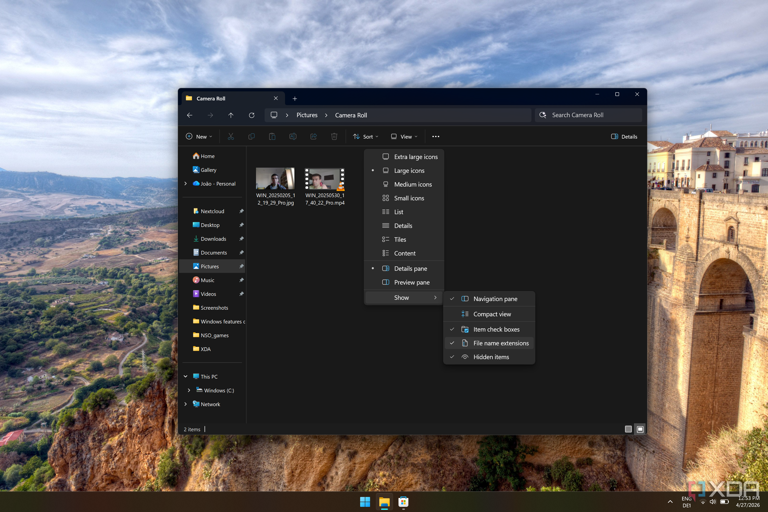Click the New button in the toolbar
Image resolution: width=768 pixels, height=512 pixels.
[199, 137]
